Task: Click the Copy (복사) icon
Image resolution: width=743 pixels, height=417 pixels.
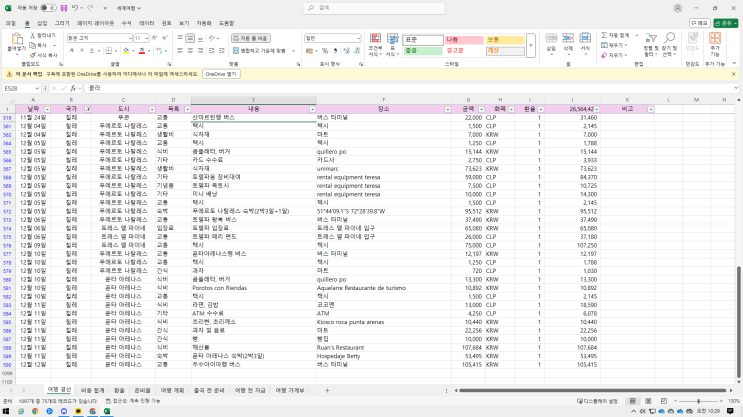Action: [33, 45]
